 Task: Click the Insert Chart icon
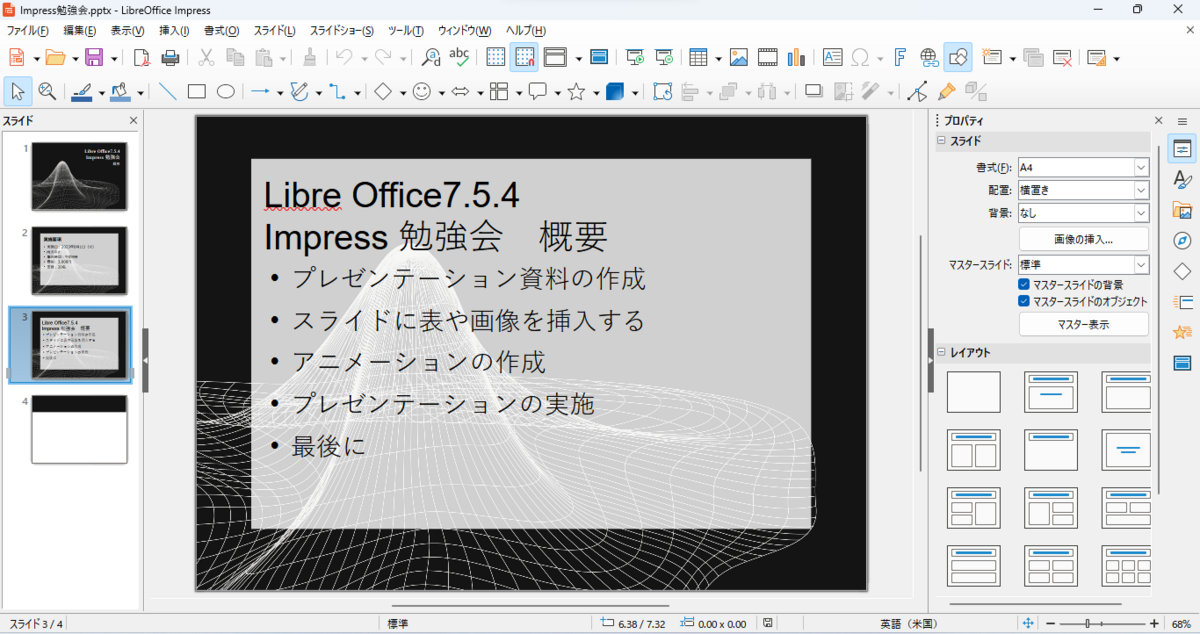796,57
